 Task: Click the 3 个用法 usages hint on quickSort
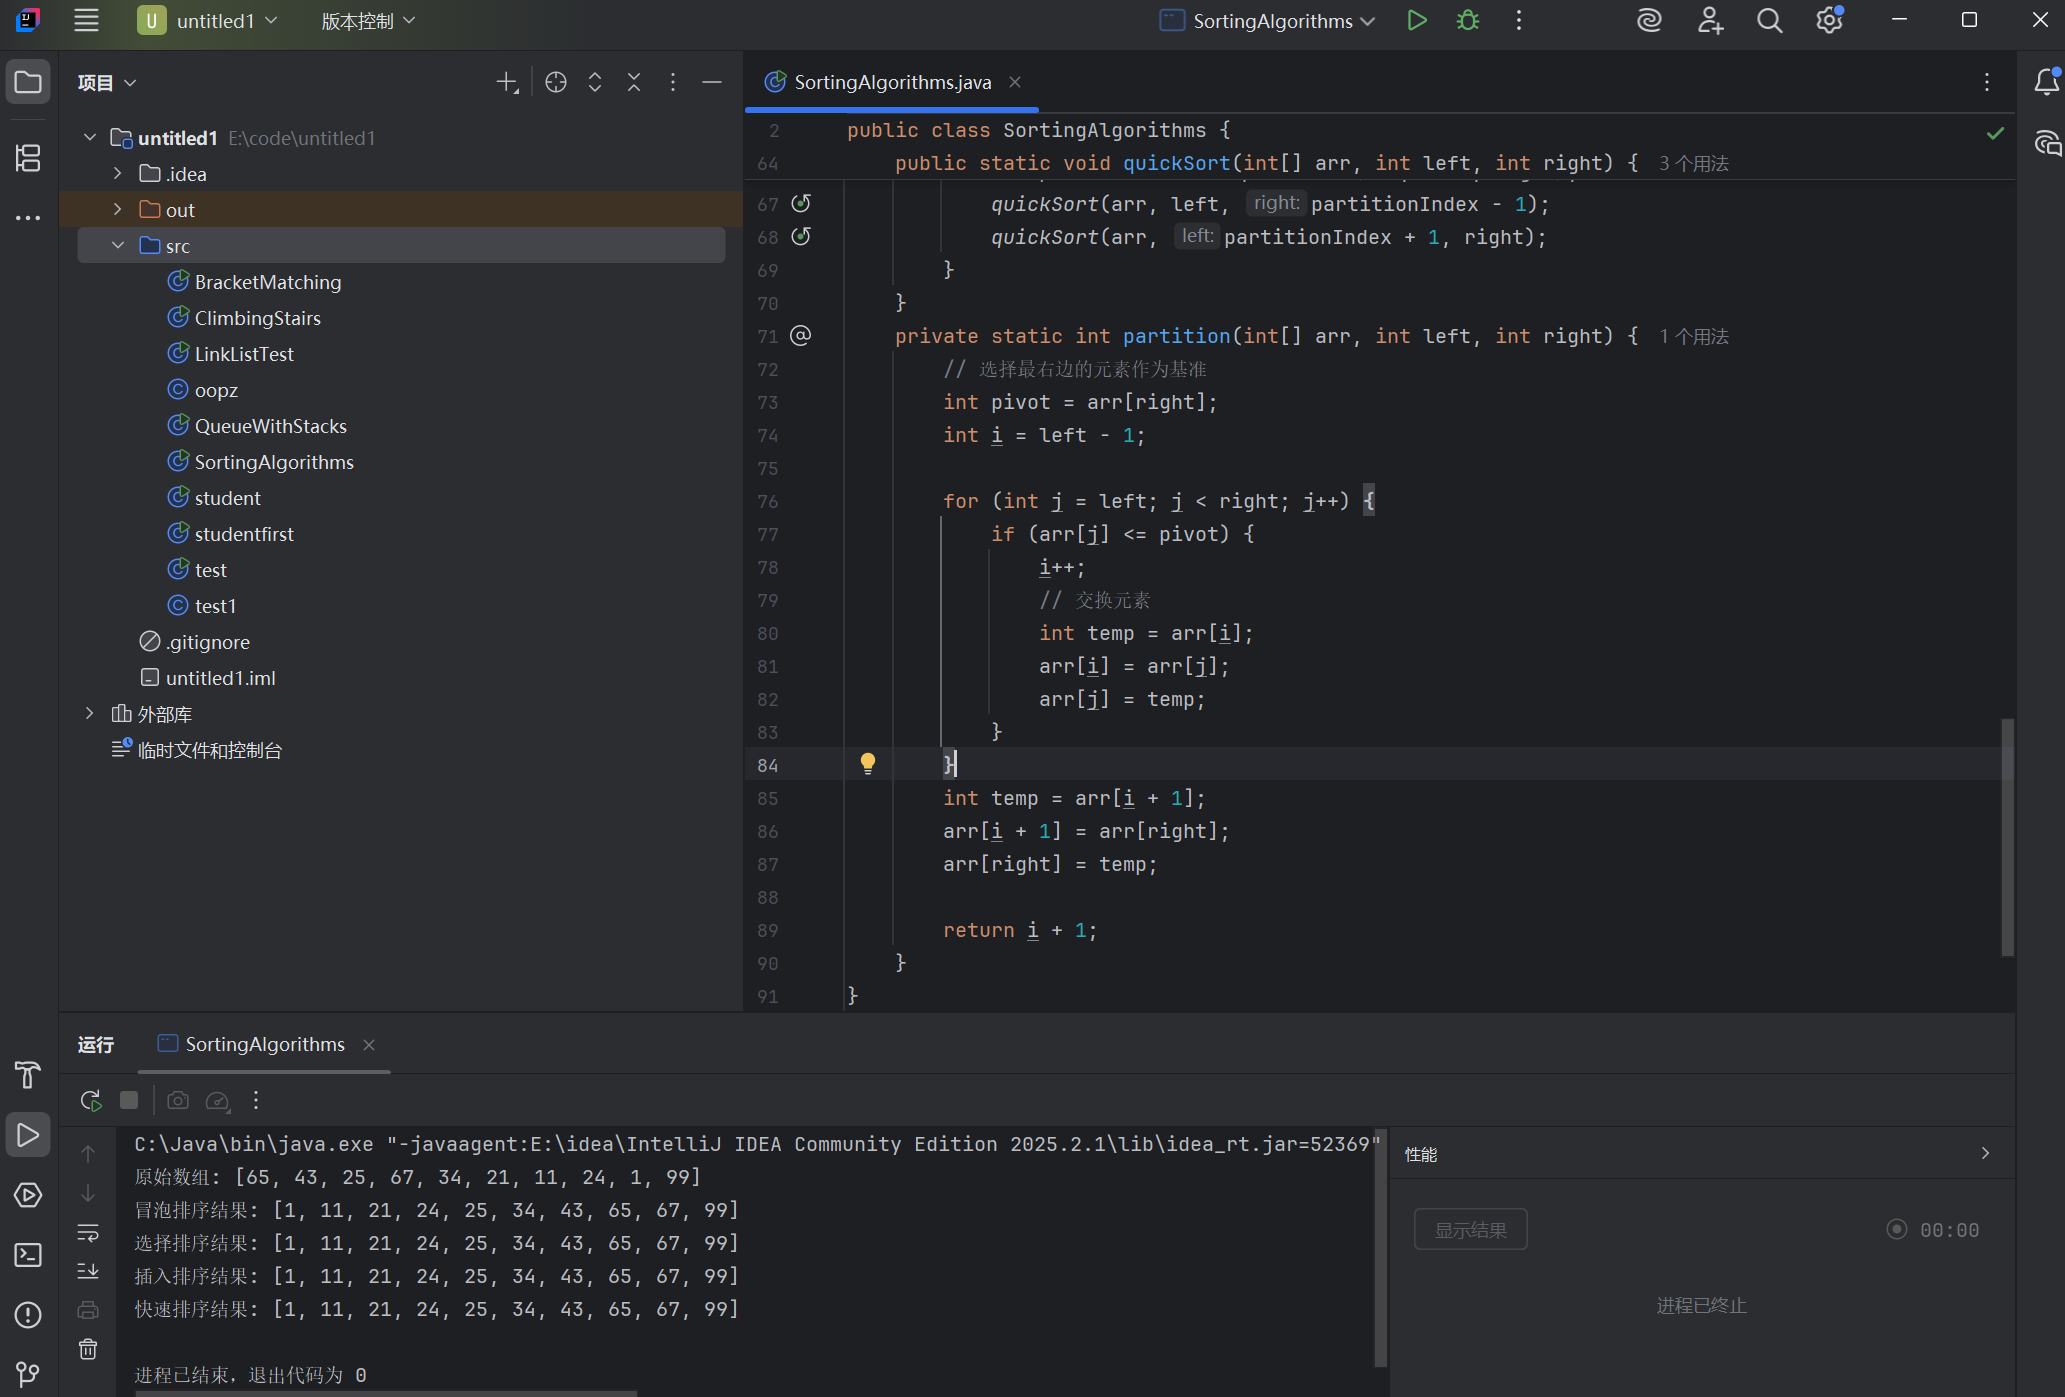point(1694,163)
